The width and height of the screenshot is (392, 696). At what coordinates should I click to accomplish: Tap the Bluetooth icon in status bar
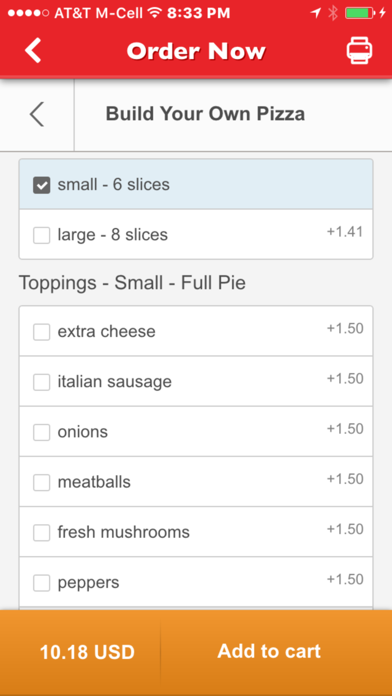click(x=333, y=13)
